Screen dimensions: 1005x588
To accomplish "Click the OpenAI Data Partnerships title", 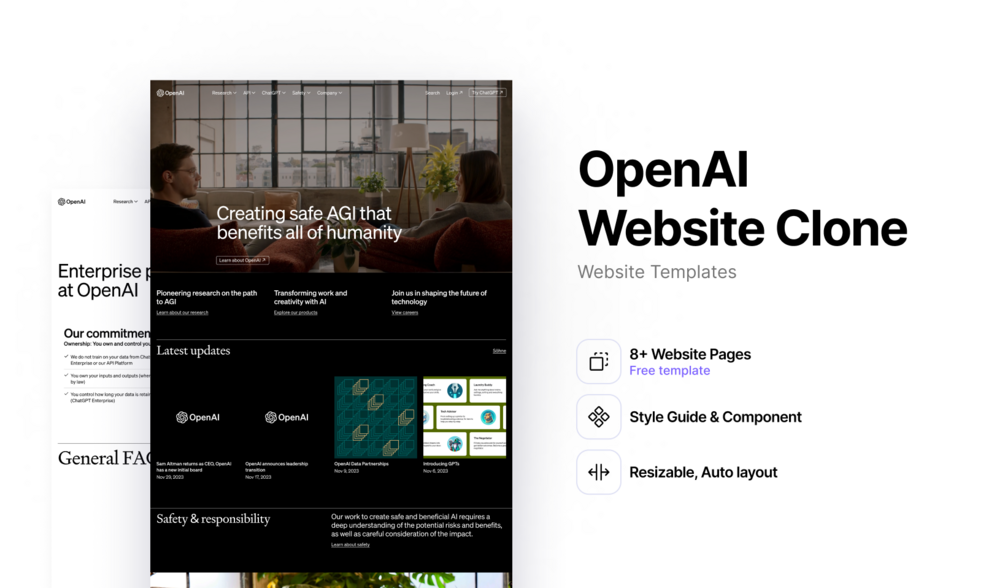I will (361, 464).
